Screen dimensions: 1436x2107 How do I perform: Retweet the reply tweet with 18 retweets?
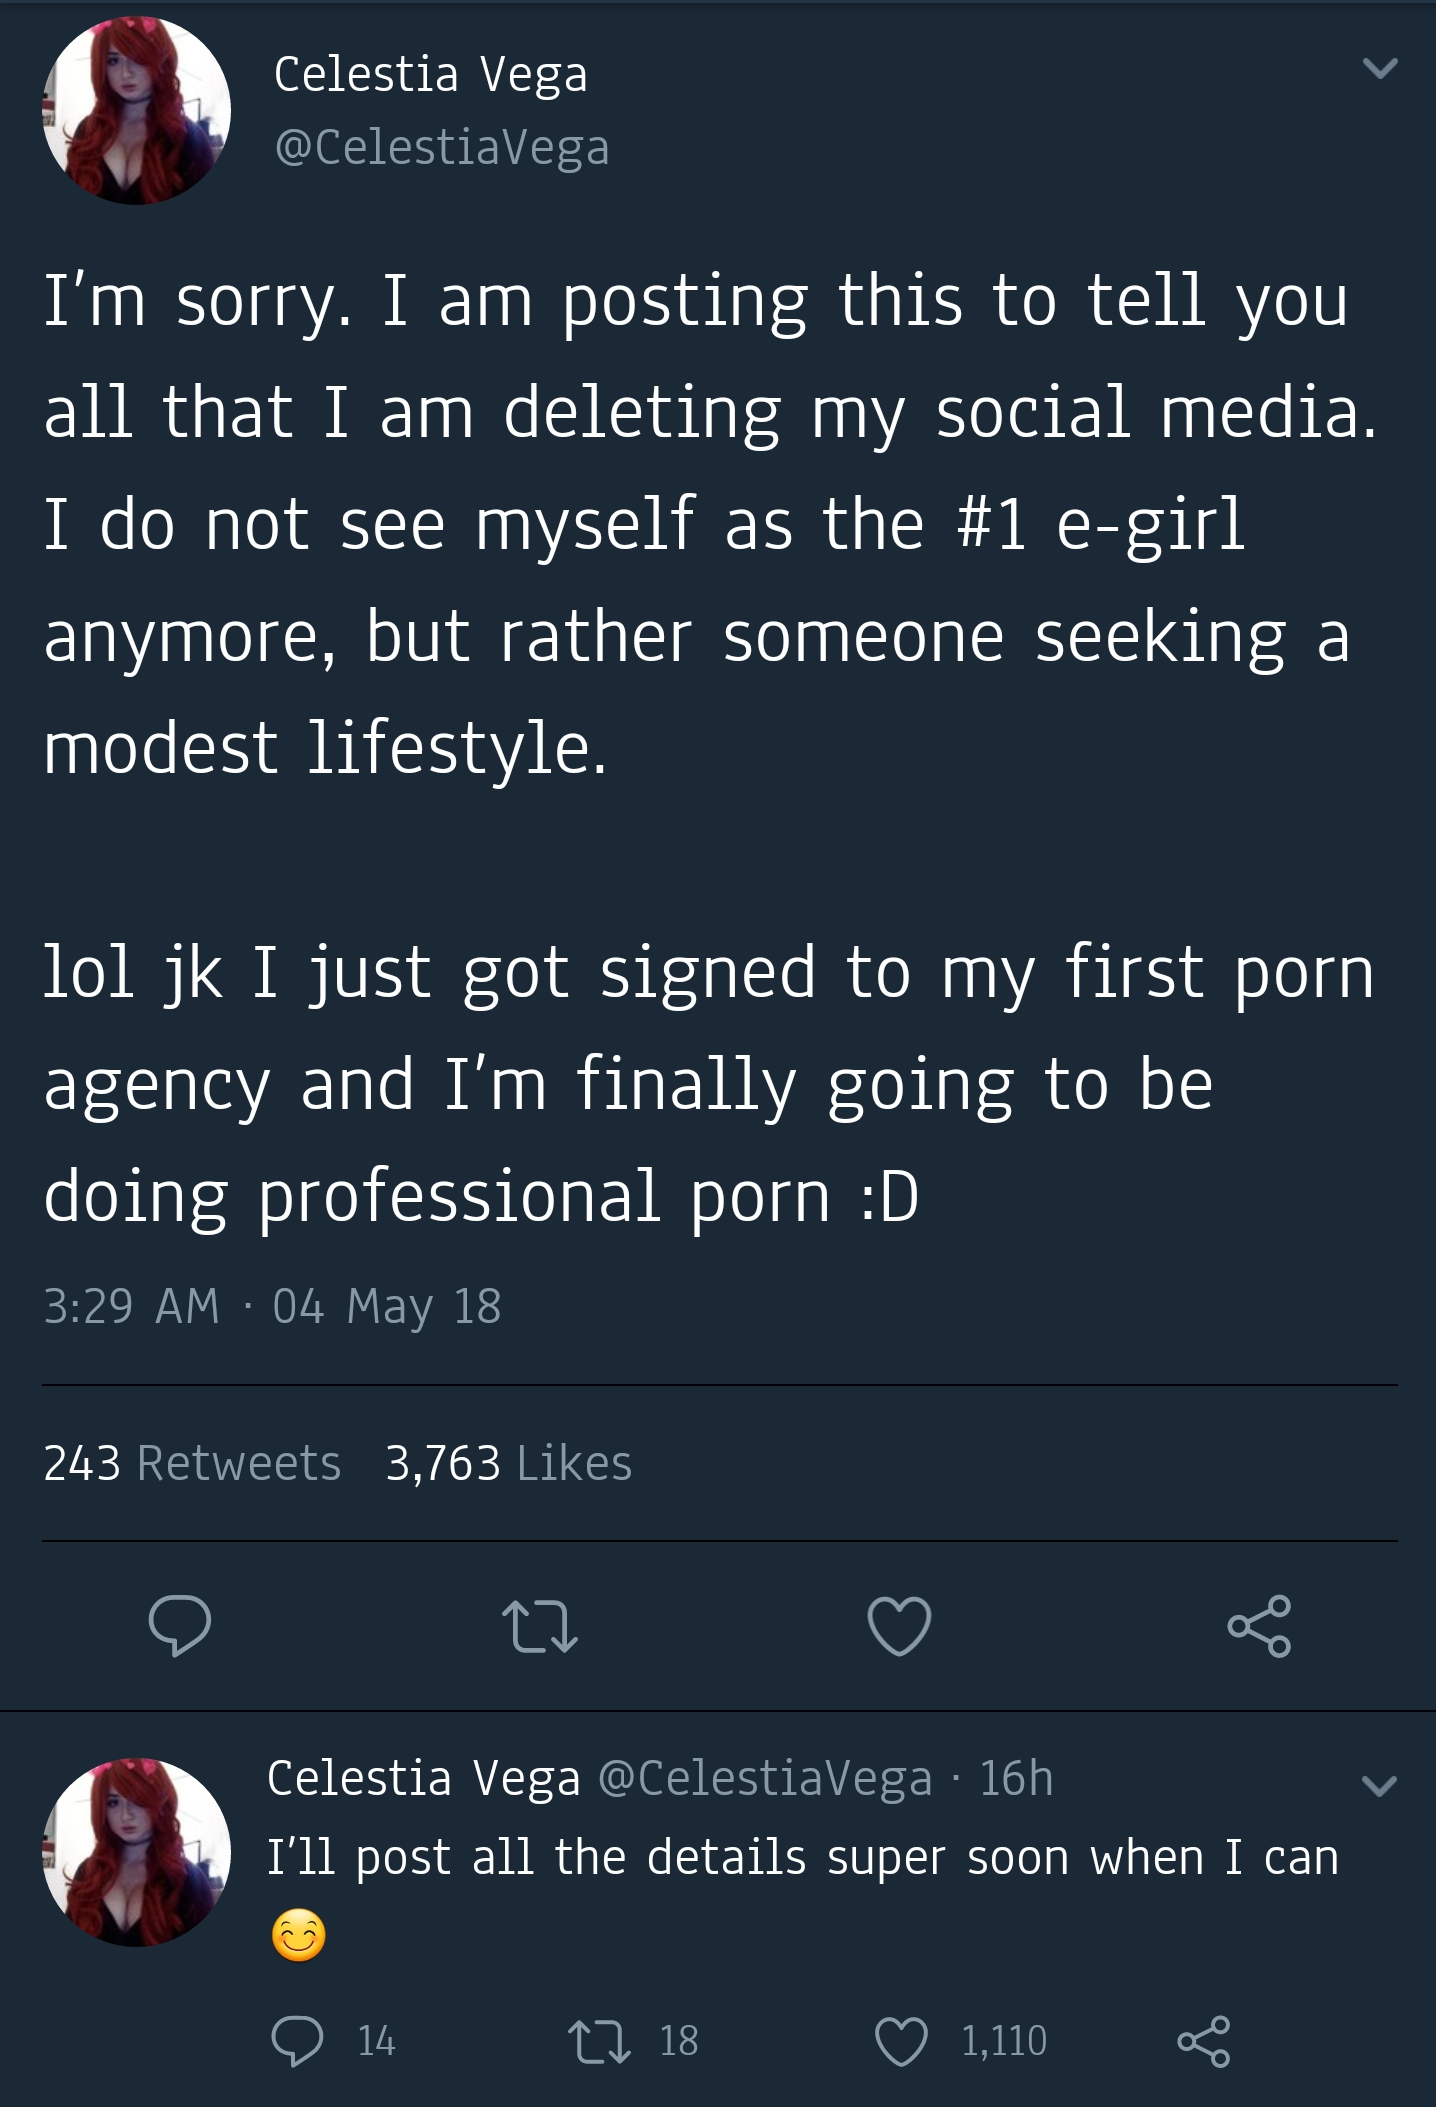pos(599,2040)
